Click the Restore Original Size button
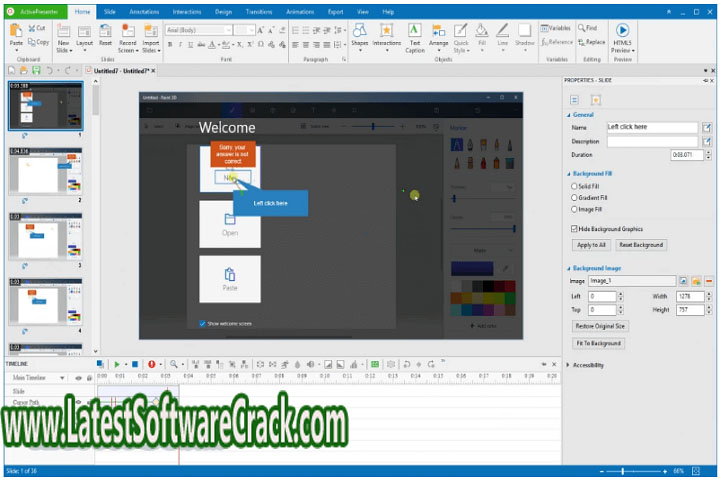Viewport: 720px width, 480px height. 600,326
